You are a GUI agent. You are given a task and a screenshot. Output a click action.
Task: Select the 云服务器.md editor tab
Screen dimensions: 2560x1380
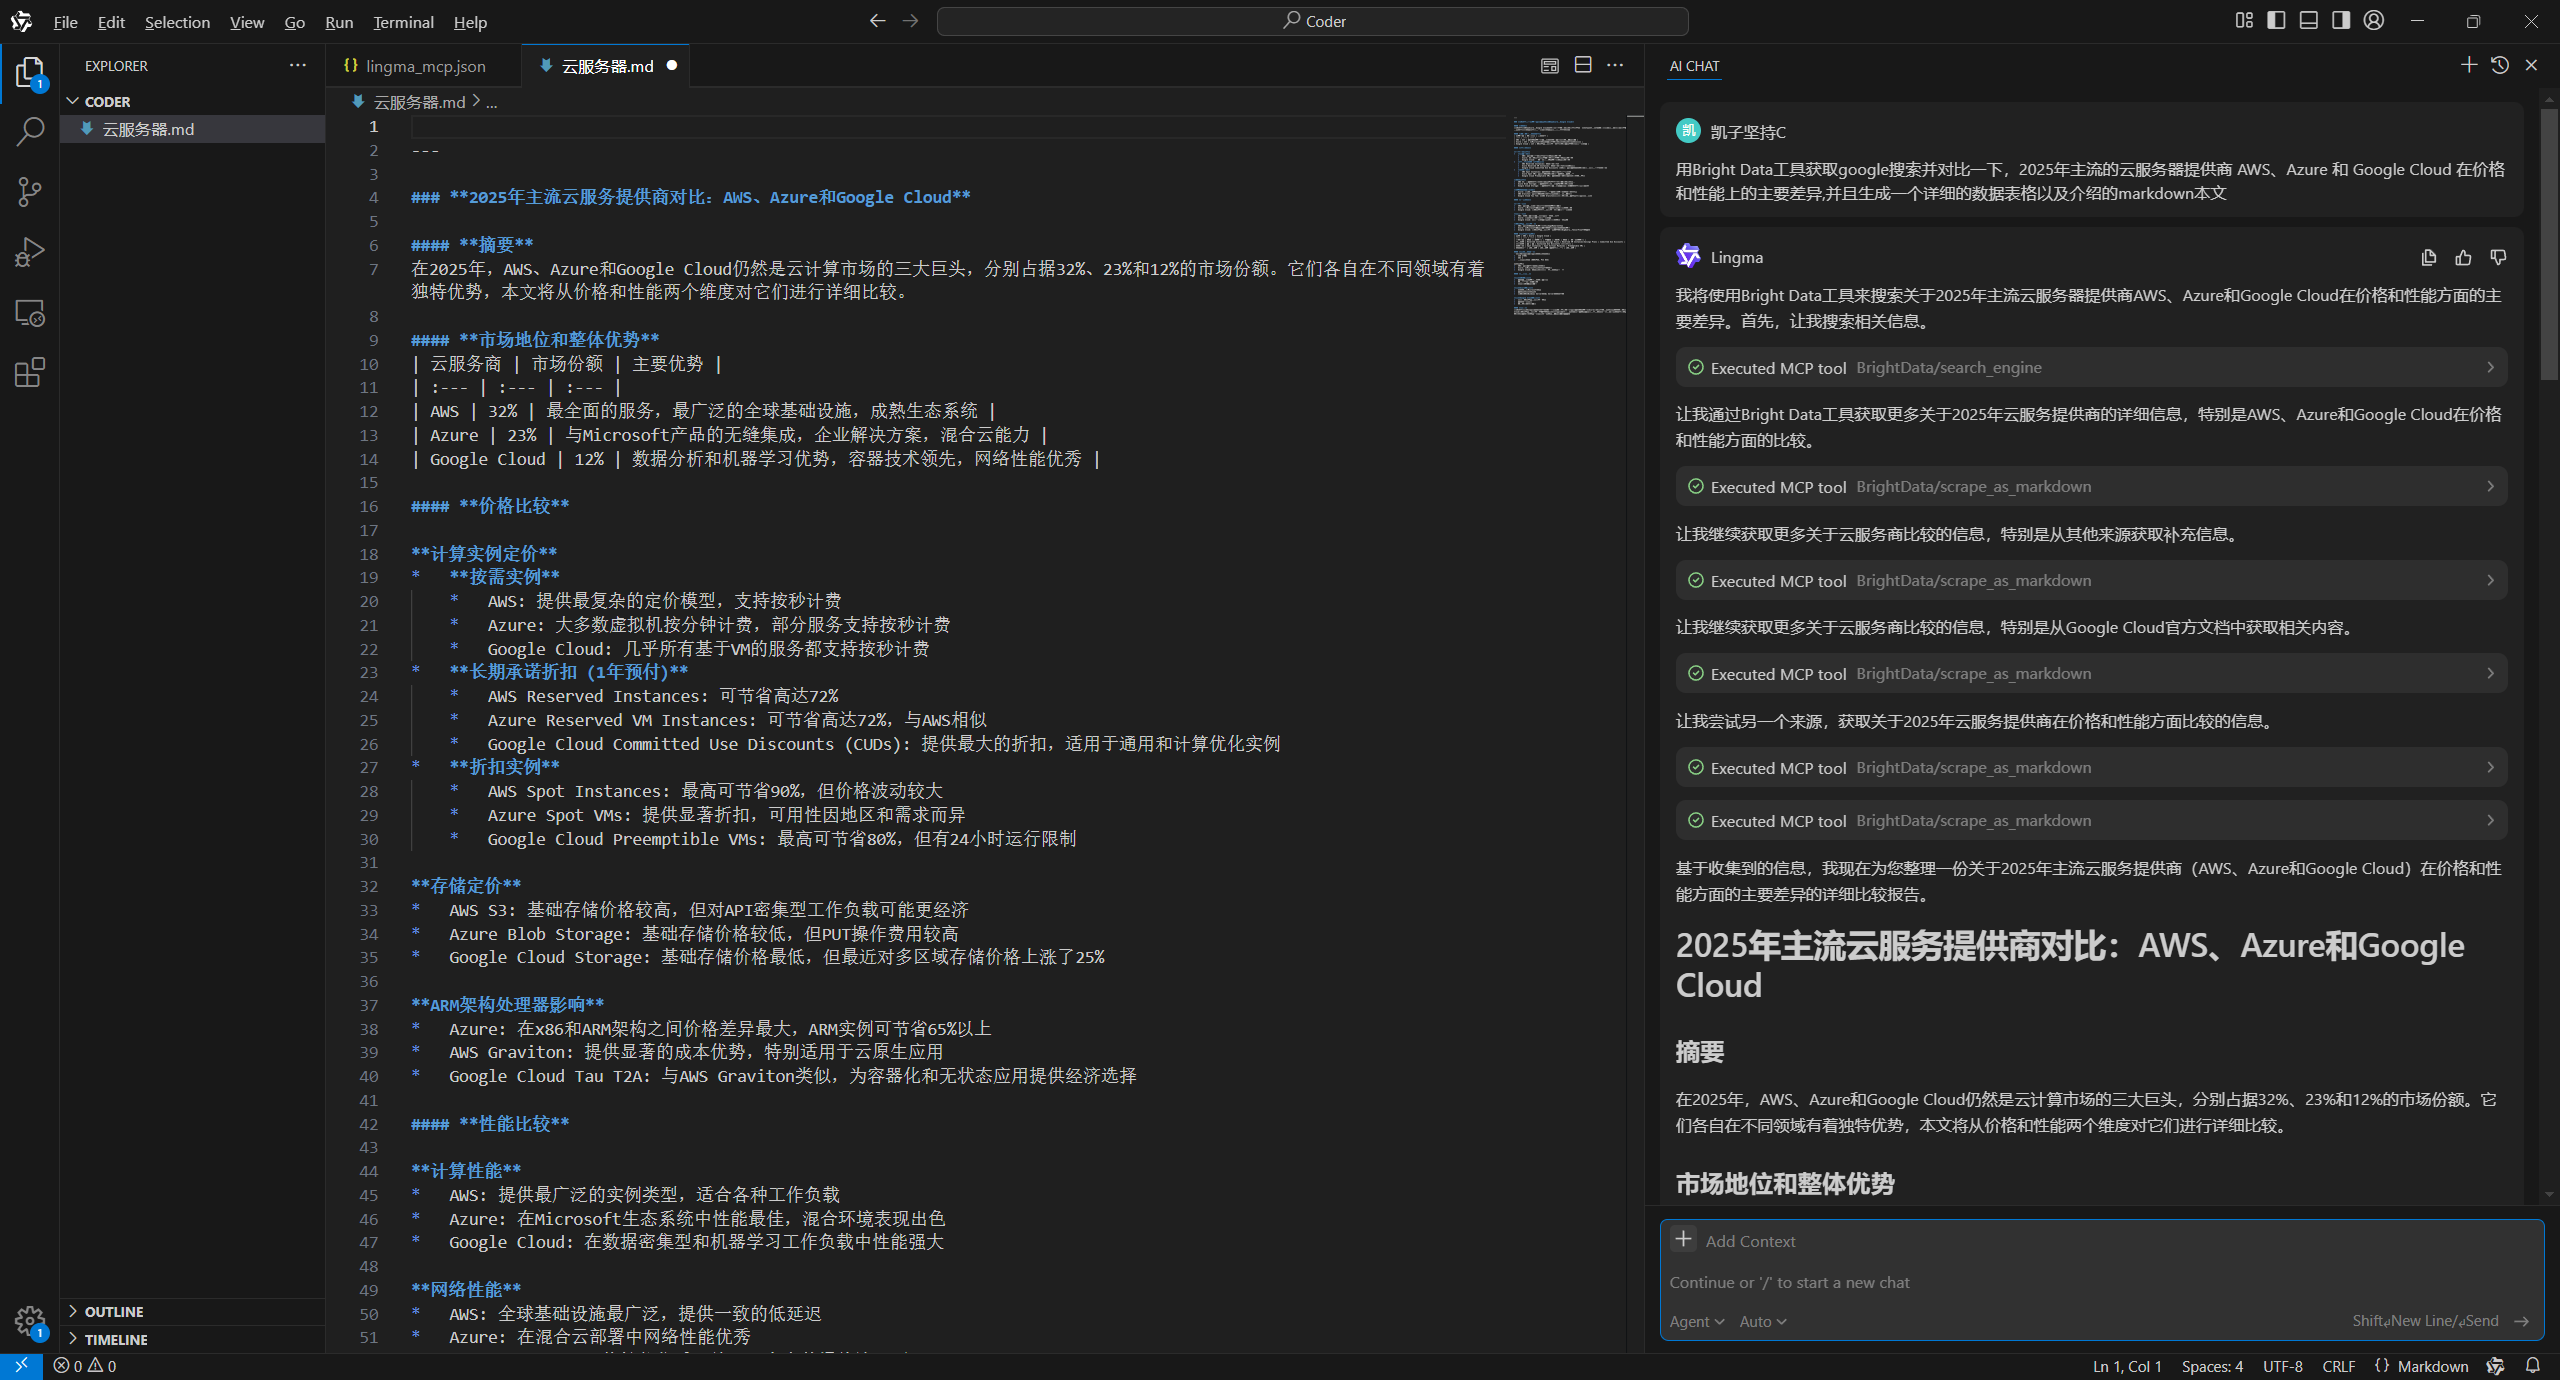[606, 66]
